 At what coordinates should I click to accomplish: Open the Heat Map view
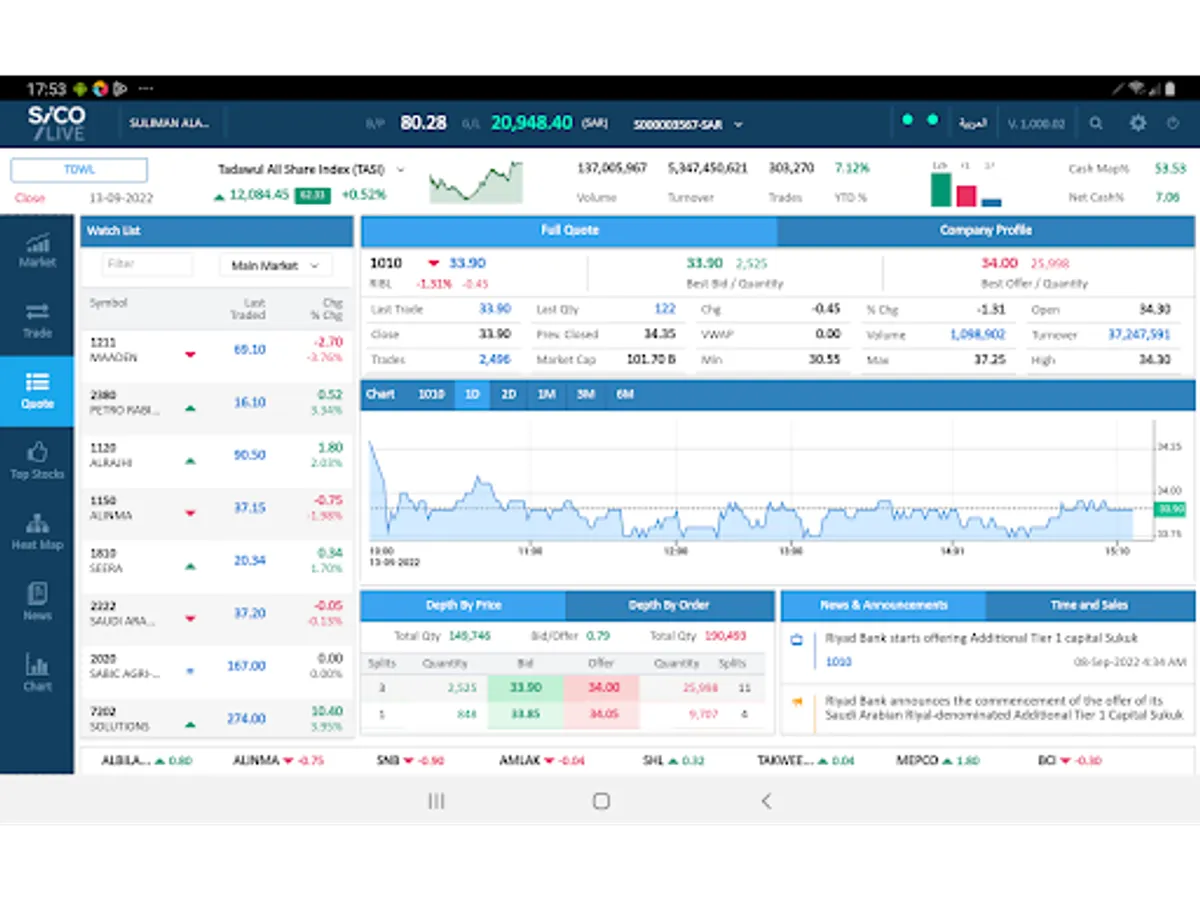pyautogui.click(x=37, y=532)
